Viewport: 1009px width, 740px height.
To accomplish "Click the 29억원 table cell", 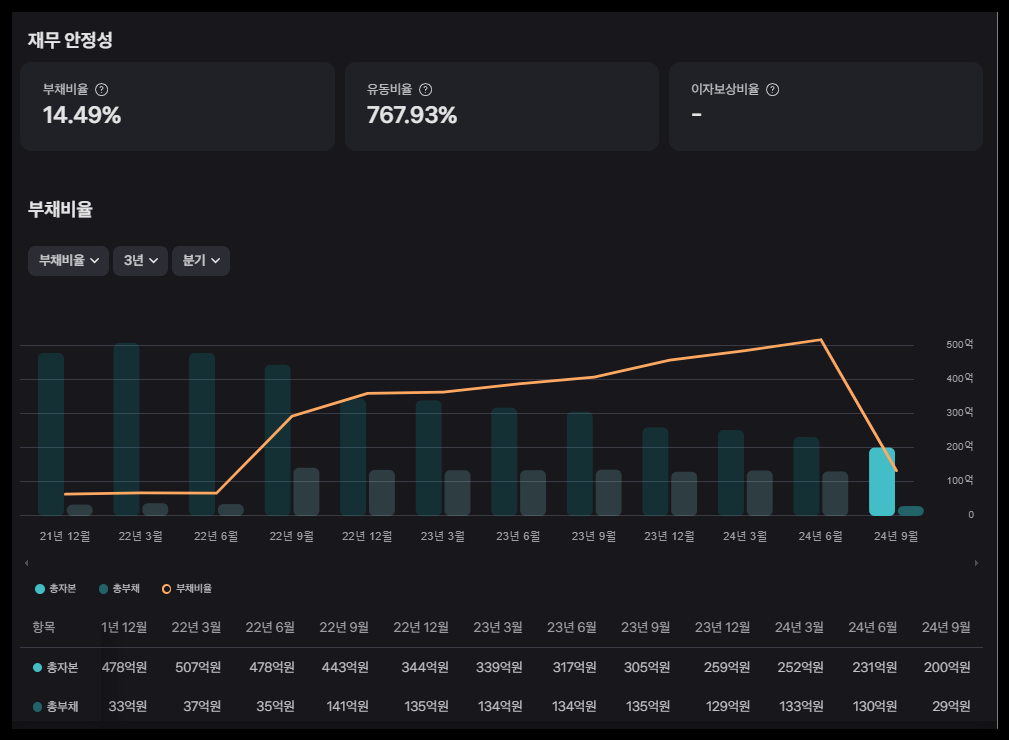I will 951,706.
